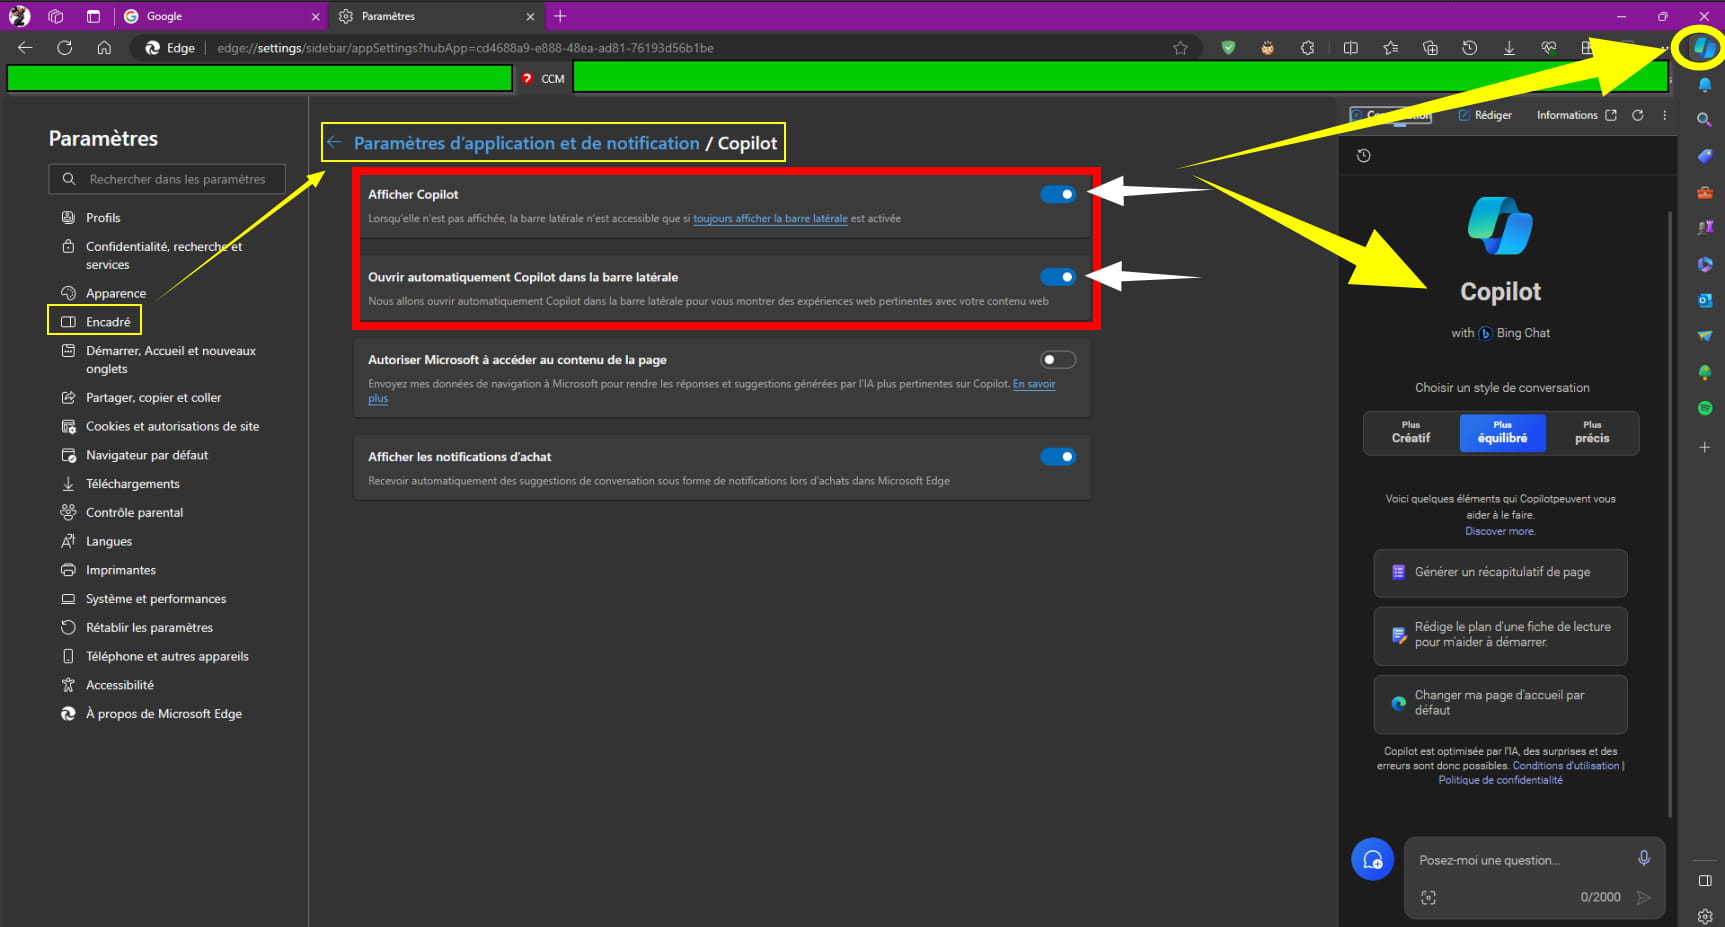1725x927 pixels.
Task: Add a new app with sidebar plus
Action: tap(1705, 447)
